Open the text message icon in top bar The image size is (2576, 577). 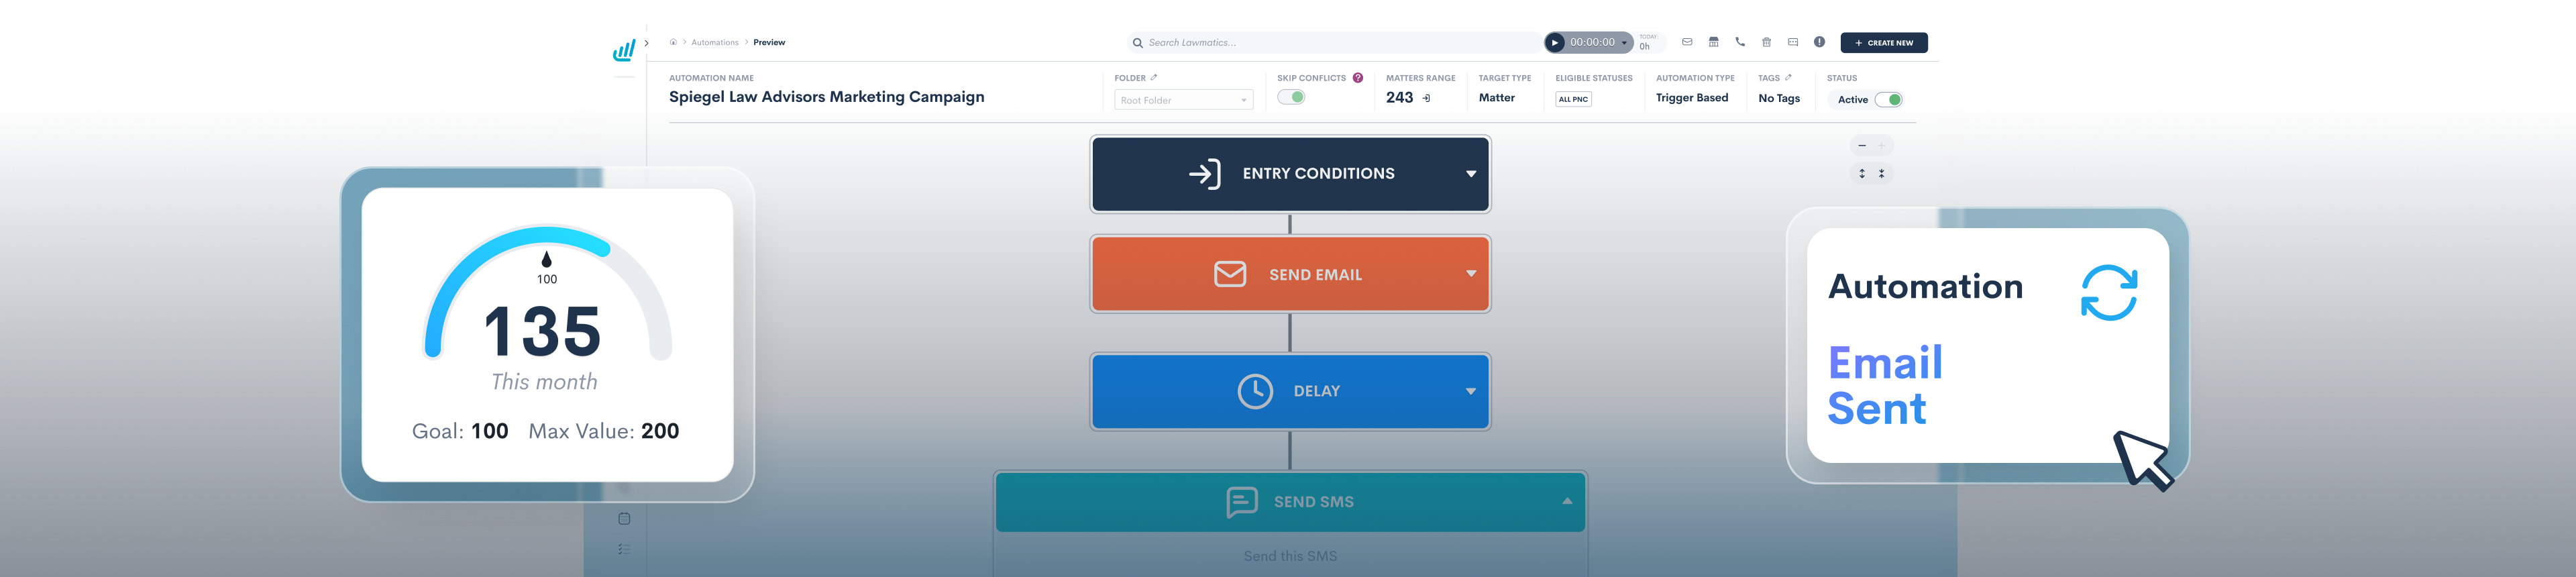(x=1793, y=42)
